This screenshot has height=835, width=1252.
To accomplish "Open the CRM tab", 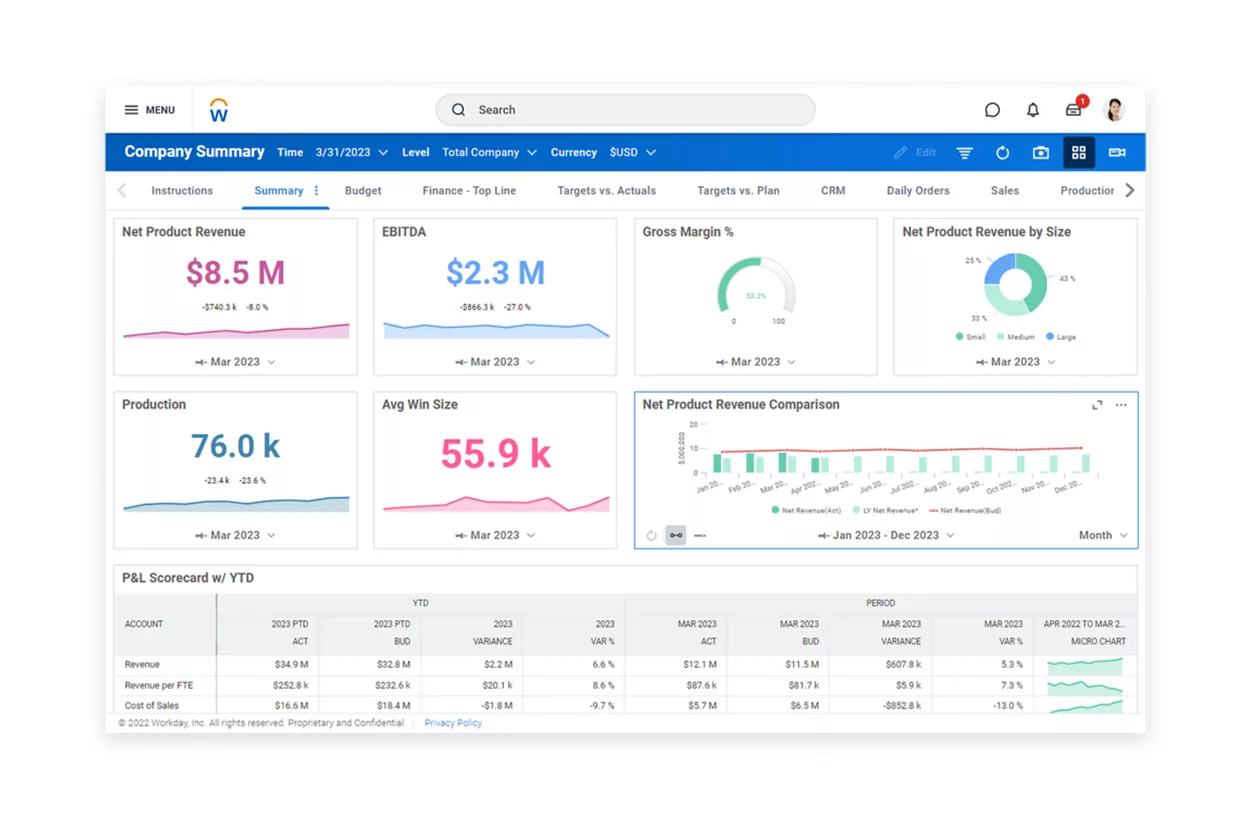I will 833,190.
